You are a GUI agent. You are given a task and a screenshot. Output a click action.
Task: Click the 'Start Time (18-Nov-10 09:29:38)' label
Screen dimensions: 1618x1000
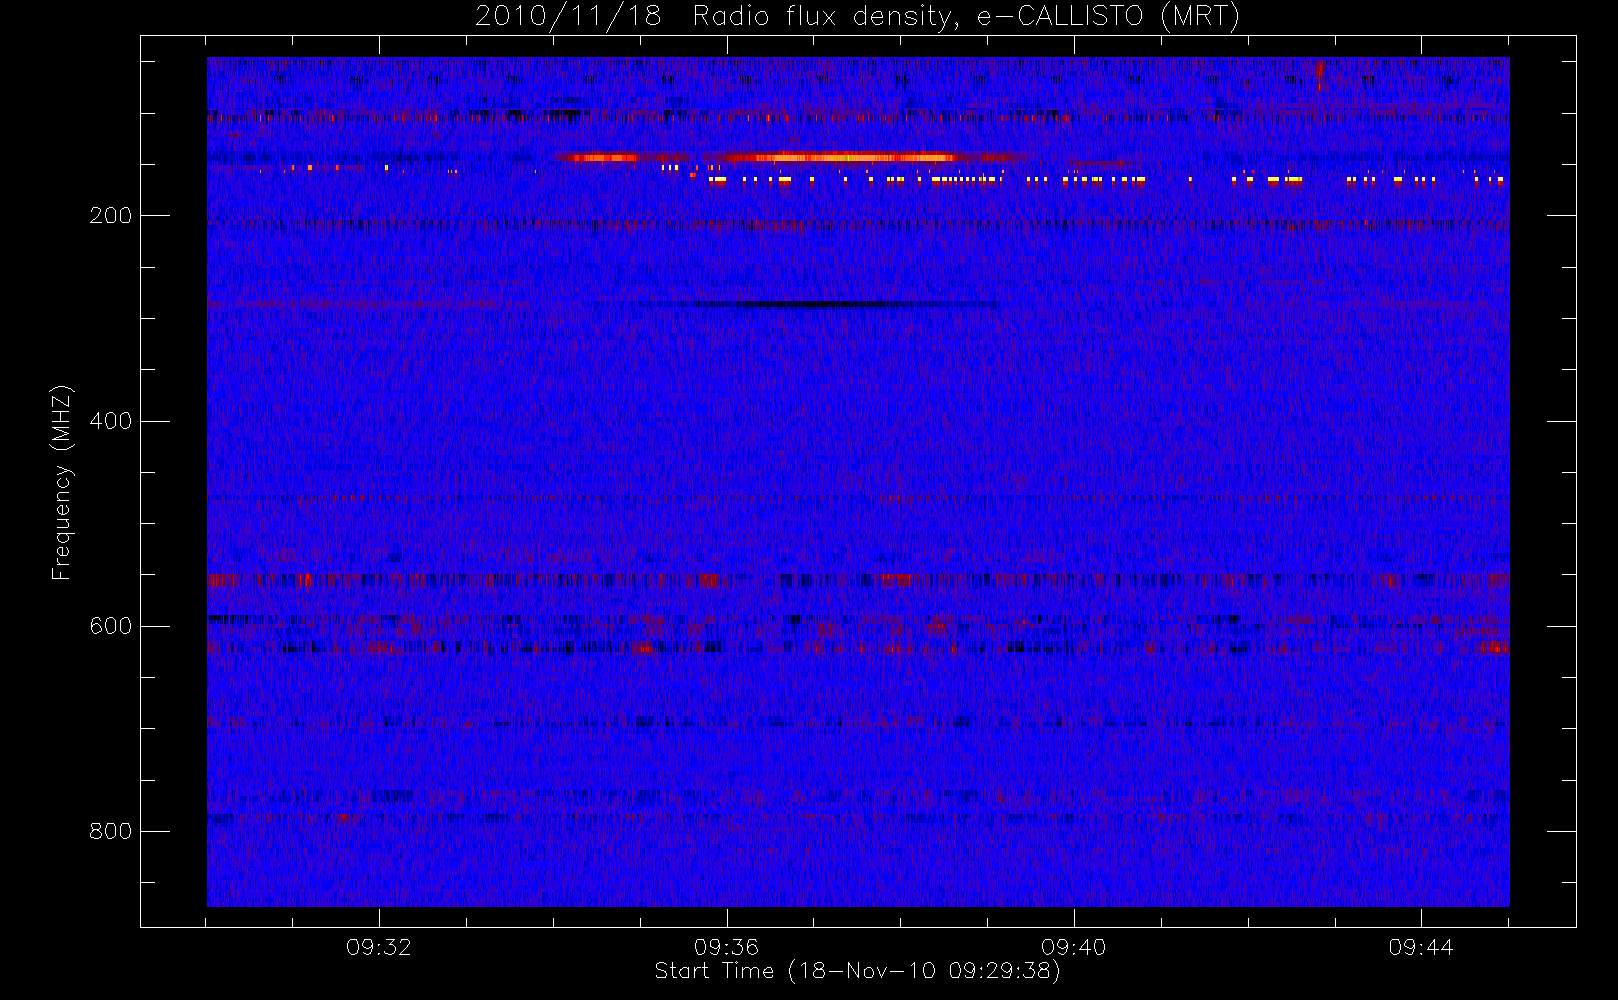pos(857,971)
